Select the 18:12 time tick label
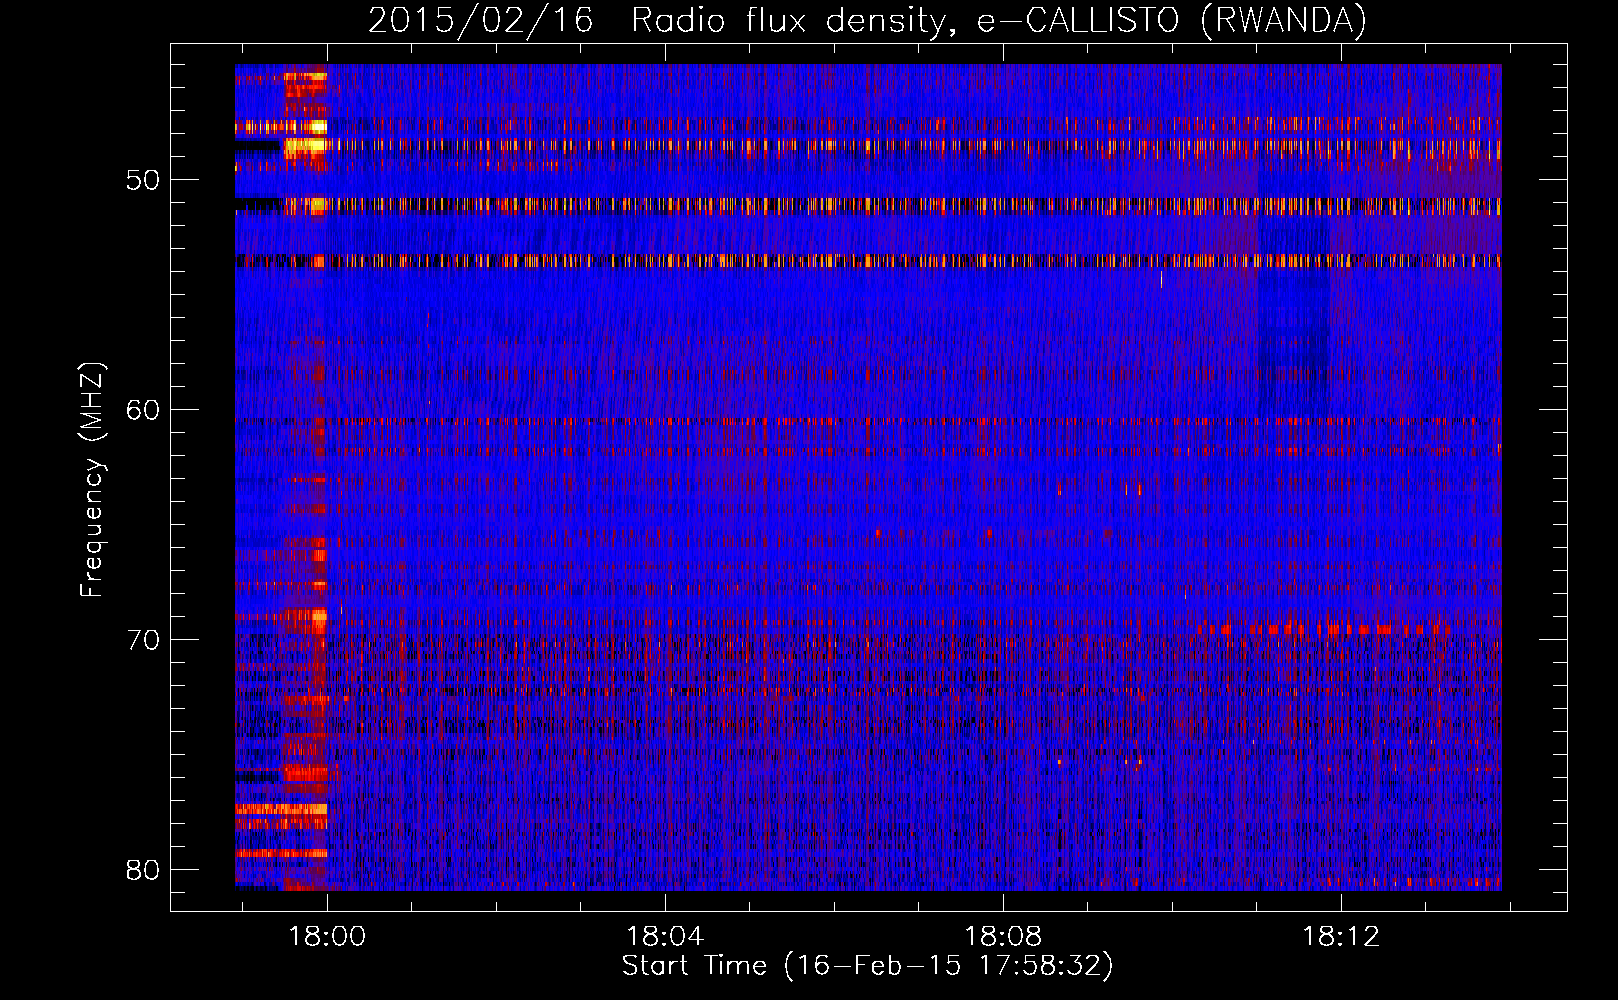Viewport: 1618px width, 1000px height. [x=1340, y=936]
